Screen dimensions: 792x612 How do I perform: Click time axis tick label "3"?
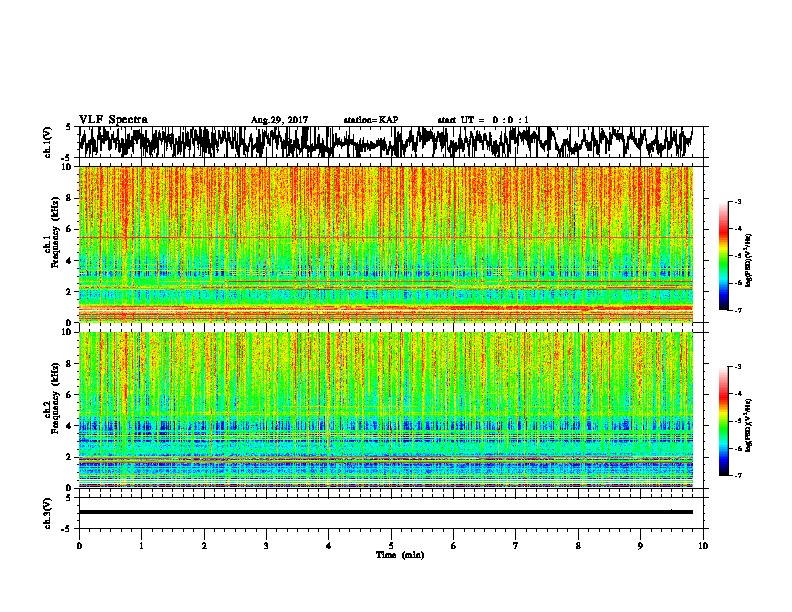tap(266, 546)
